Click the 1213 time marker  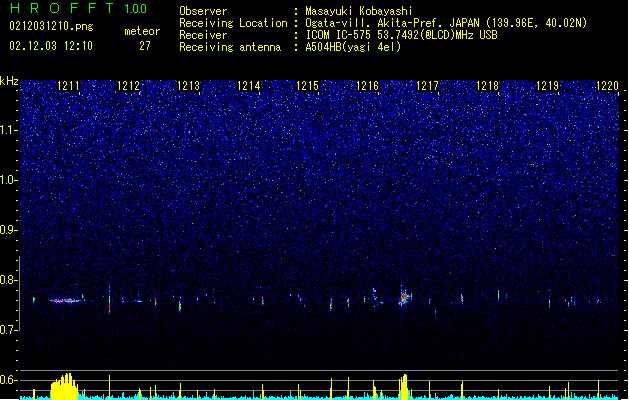click(x=188, y=86)
